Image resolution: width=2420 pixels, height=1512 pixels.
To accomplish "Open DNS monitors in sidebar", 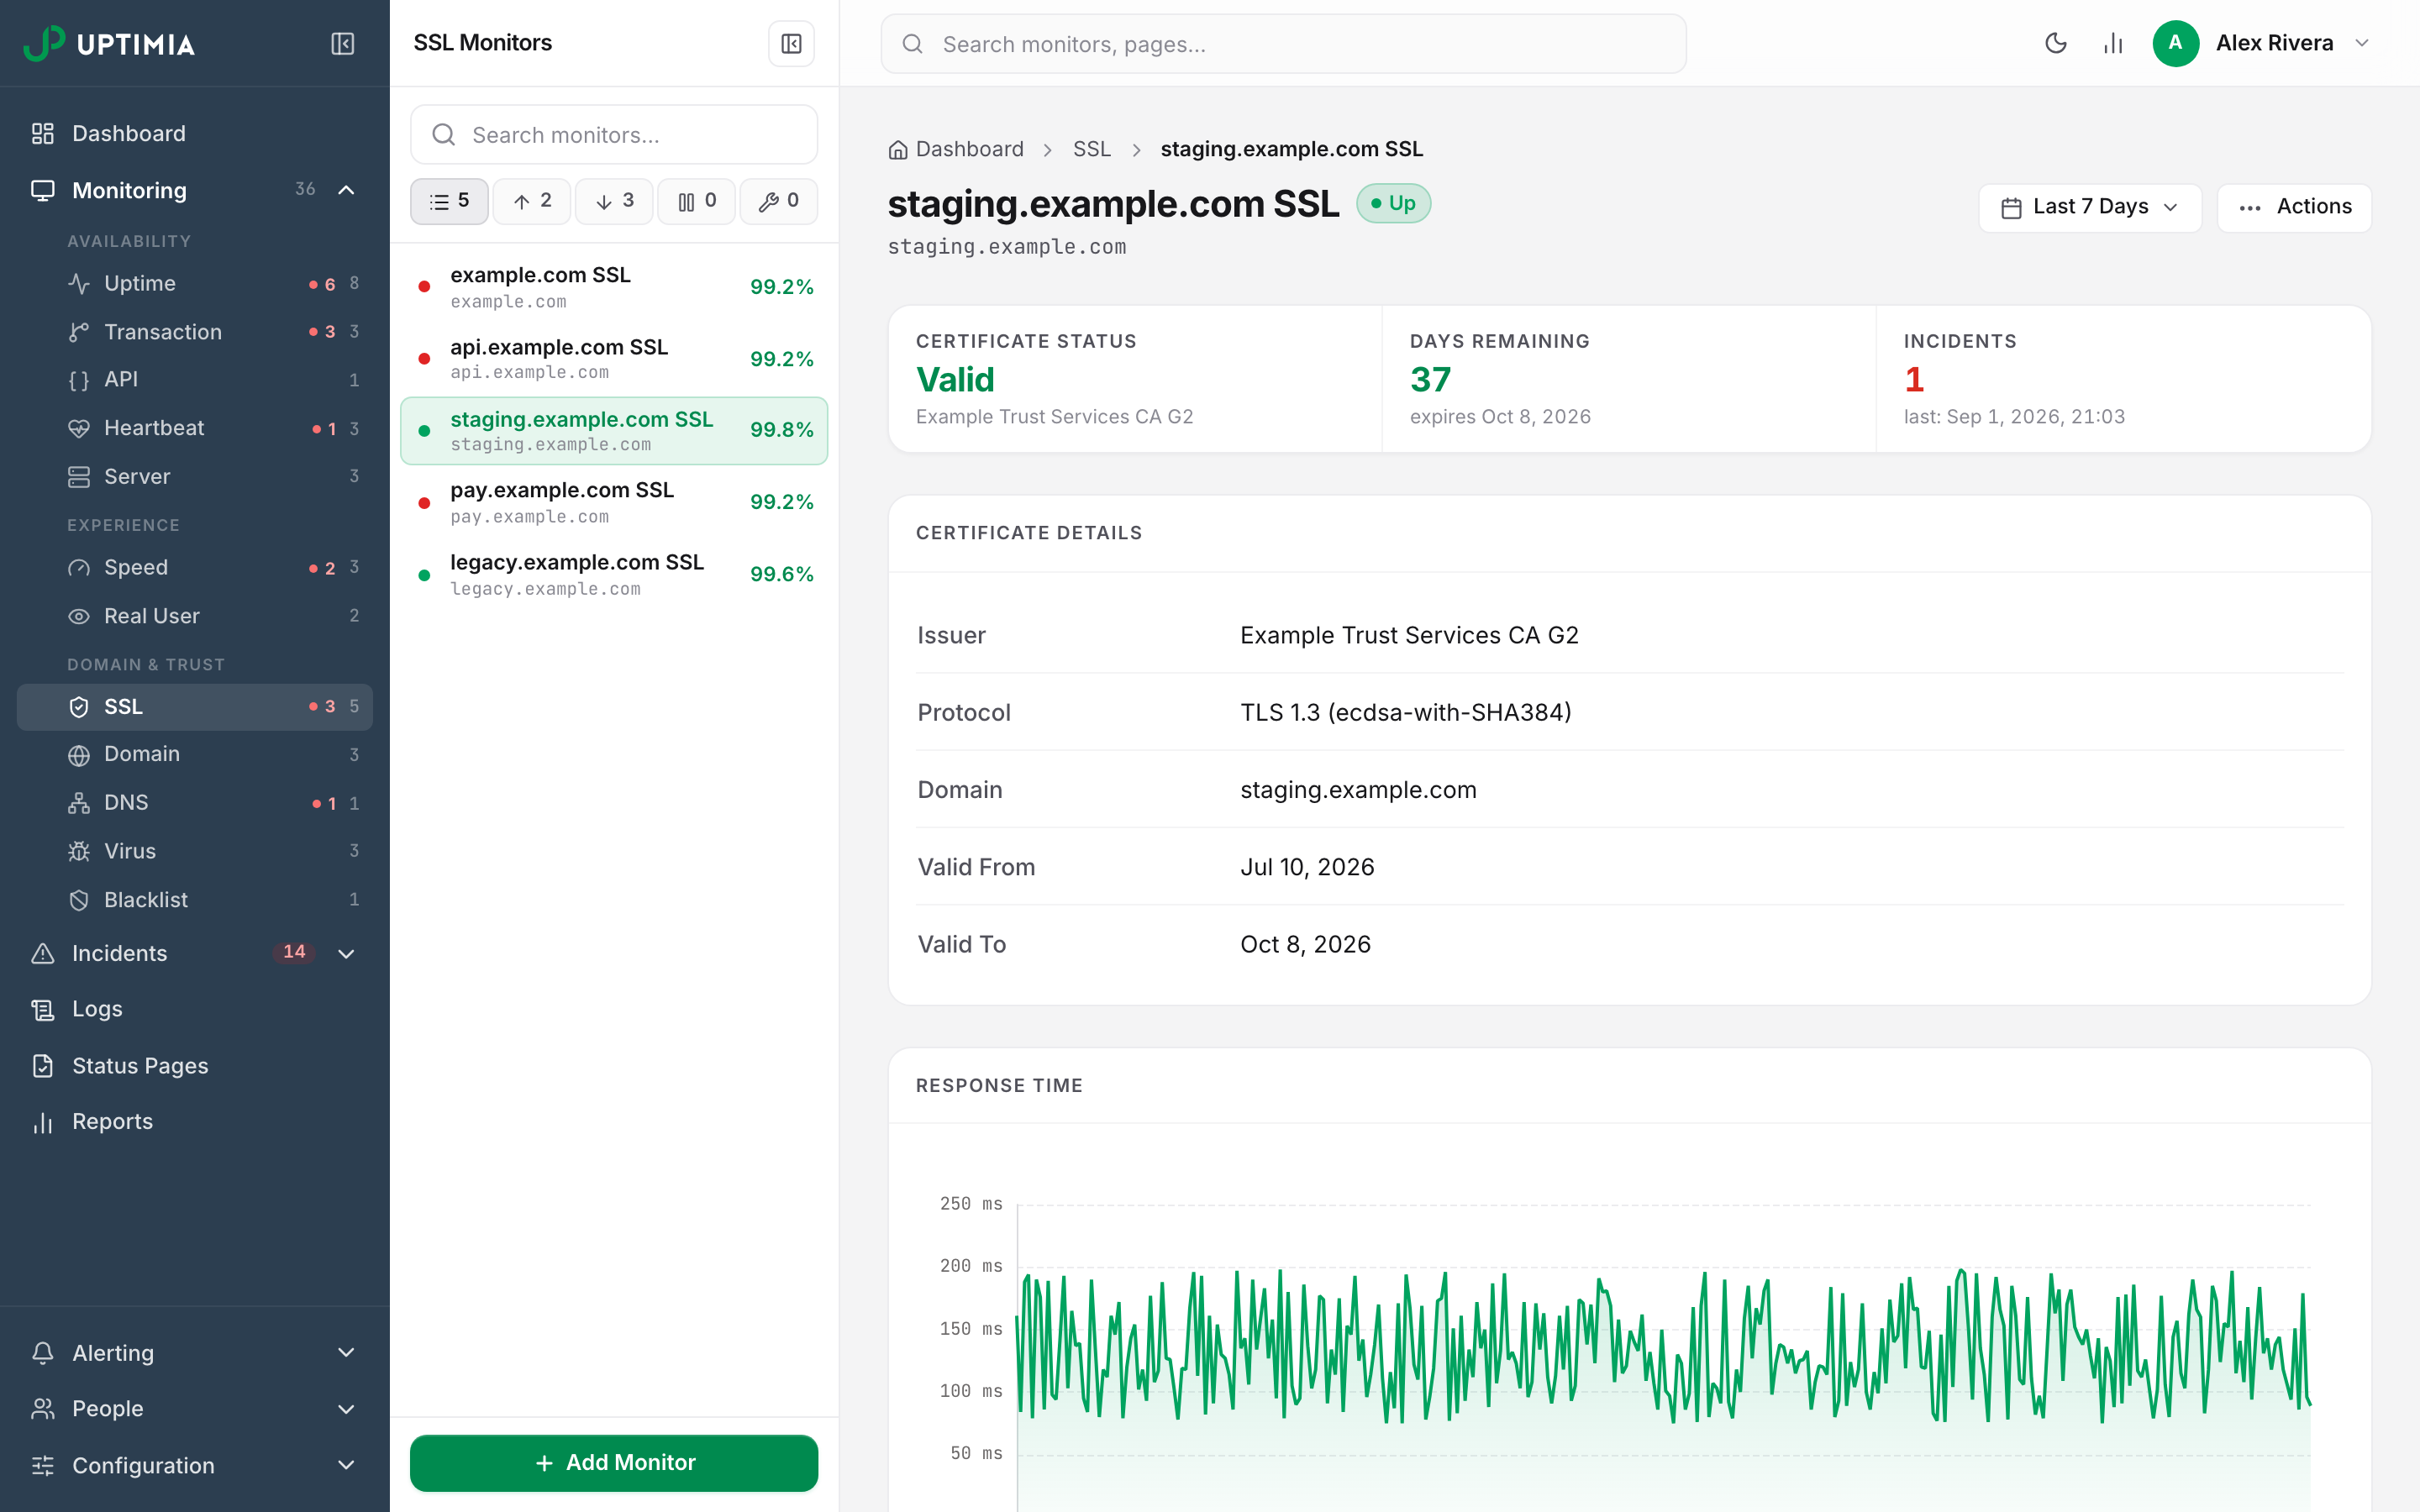I will click(x=195, y=803).
